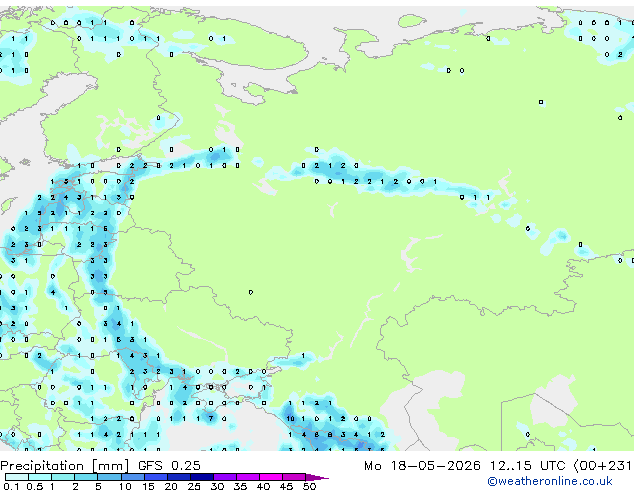Click the forecast date 'Mo 18-05-2026' text
This screenshot has width=634, height=490.
click(422, 465)
